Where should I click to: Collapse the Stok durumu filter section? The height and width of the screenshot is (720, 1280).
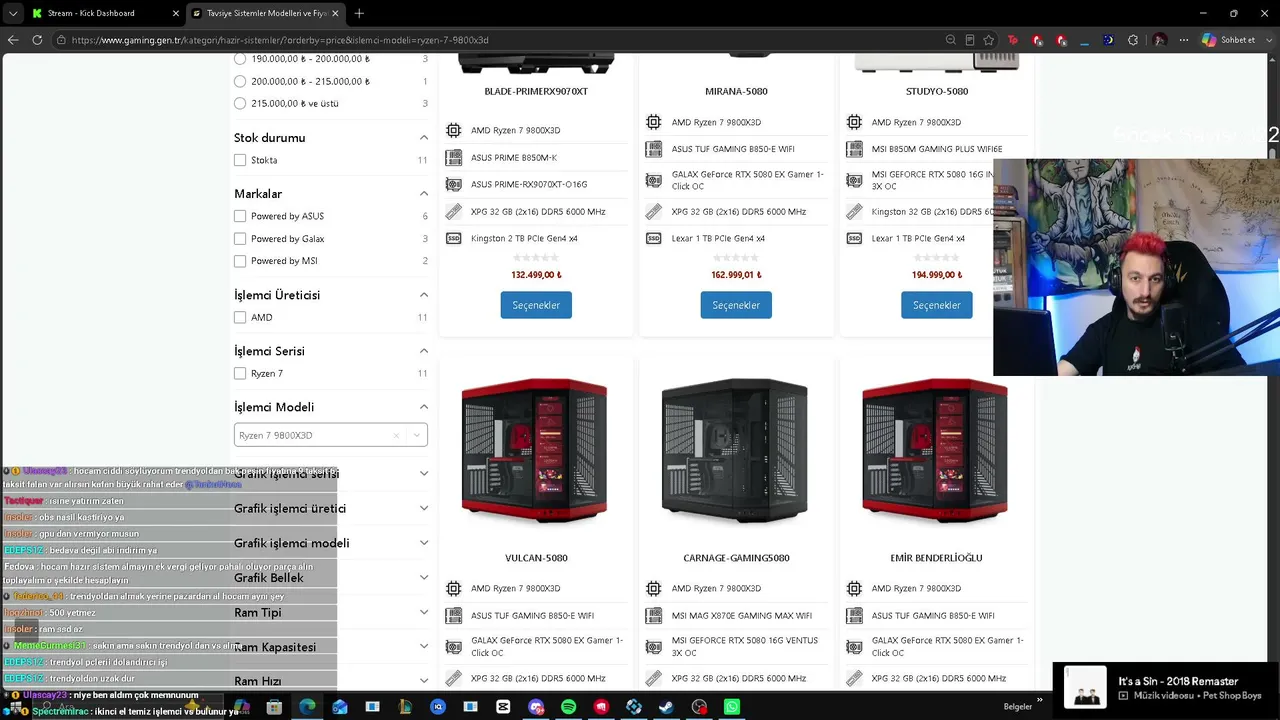click(x=424, y=138)
